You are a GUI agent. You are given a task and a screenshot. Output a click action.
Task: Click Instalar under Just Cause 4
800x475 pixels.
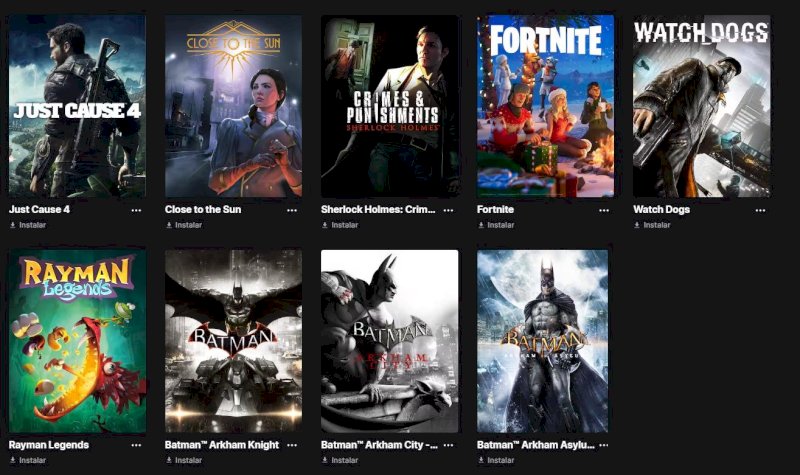point(28,225)
